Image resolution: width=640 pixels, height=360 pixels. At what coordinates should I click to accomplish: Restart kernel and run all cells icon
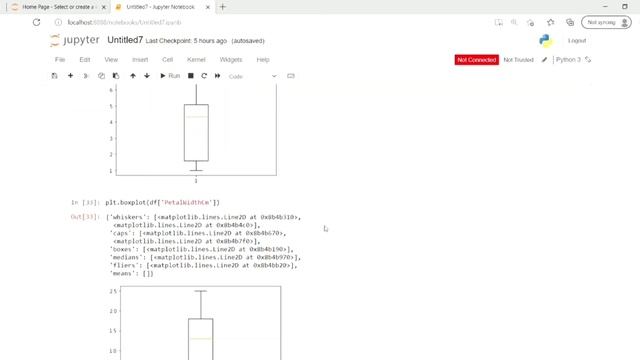[x=218, y=76]
